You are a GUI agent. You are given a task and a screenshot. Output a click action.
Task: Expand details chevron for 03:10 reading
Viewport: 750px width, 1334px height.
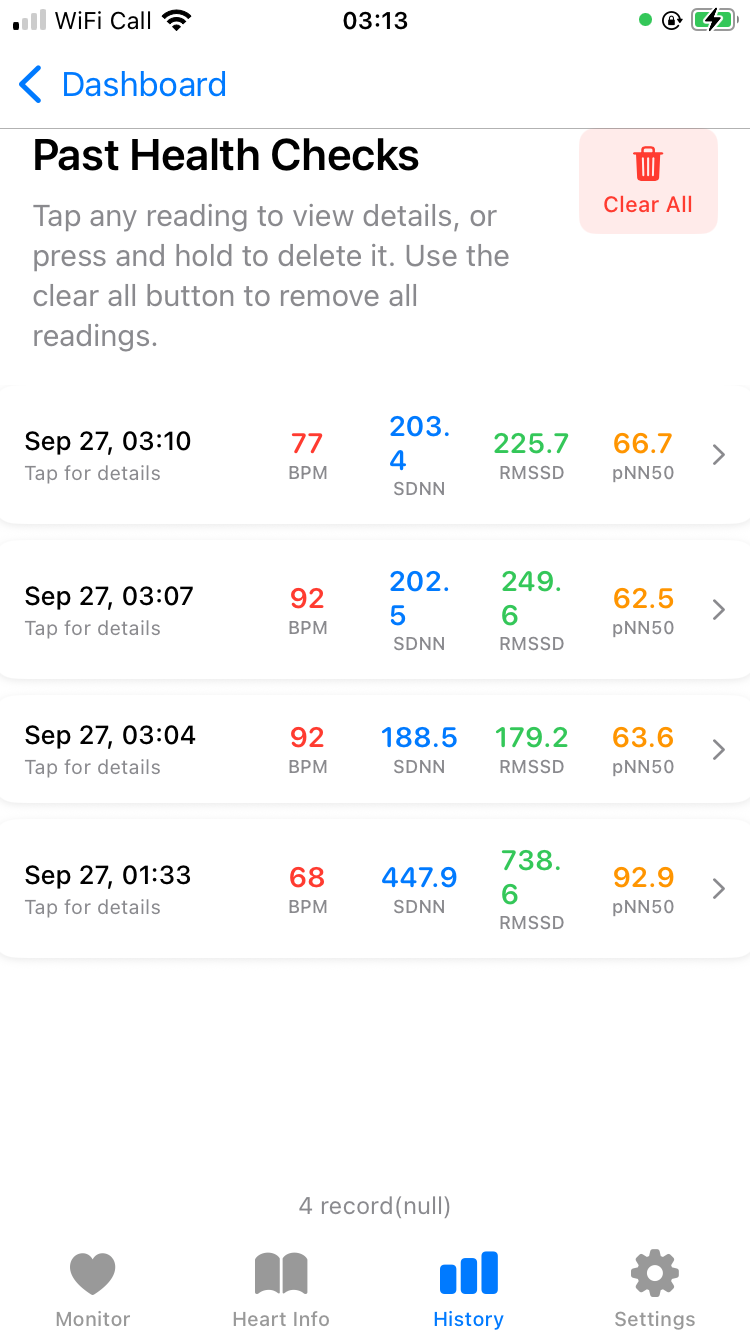coord(718,456)
